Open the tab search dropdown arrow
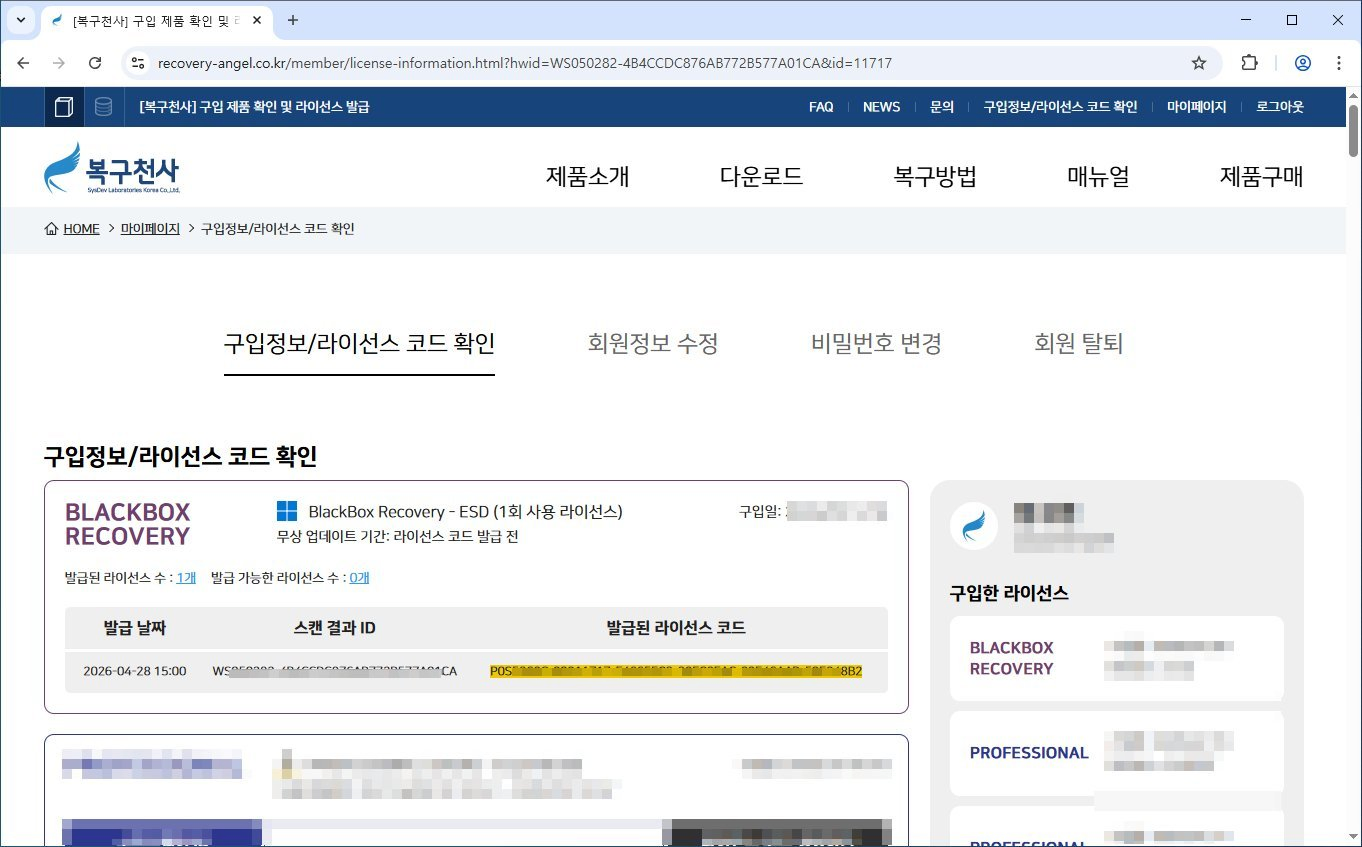1362x847 pixels. tap(20, 20)
